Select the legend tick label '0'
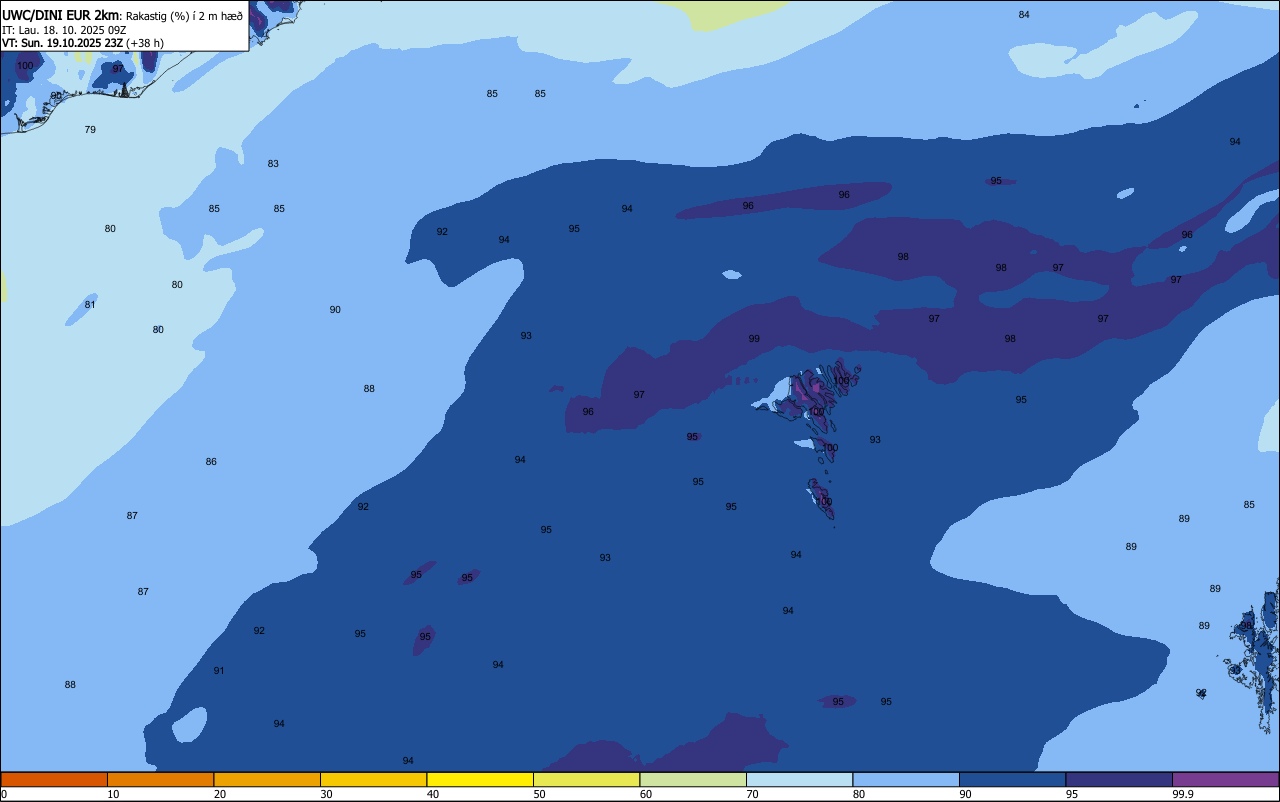The height and width of the screenshot is (802, 1280). point(4,794)
